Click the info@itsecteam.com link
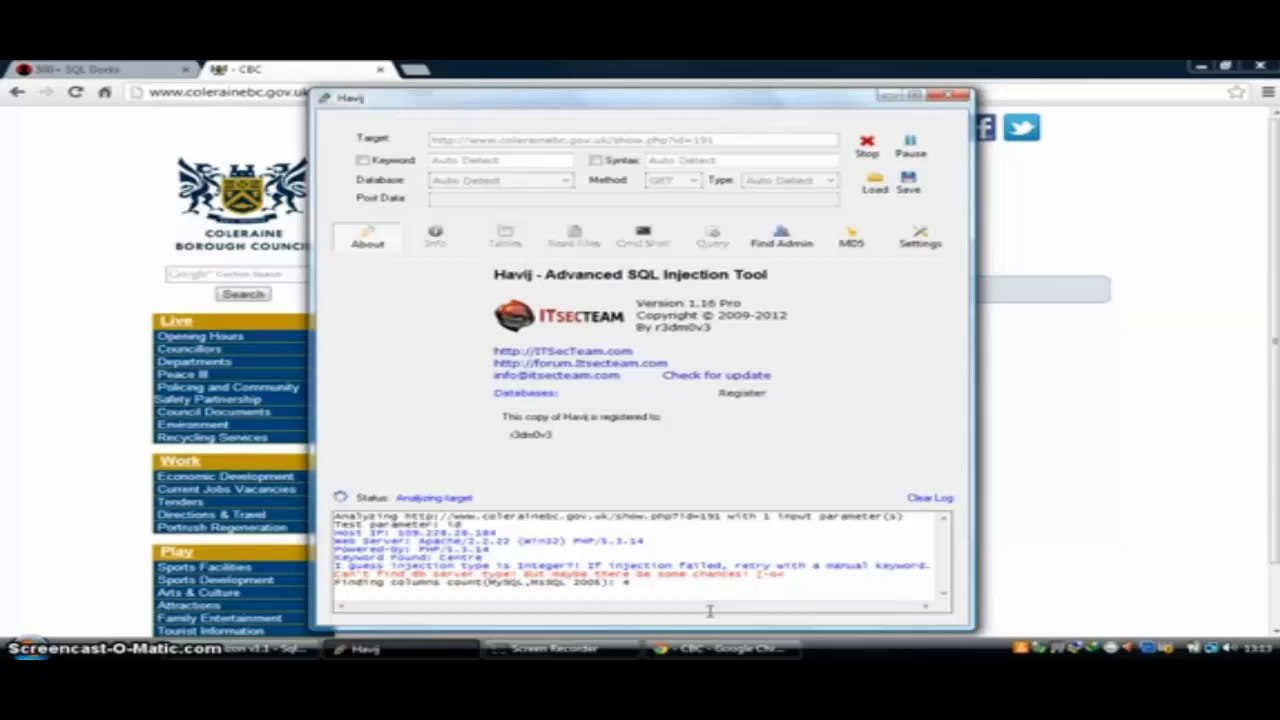Image resolution: width=1280 pixels, height=720 pixels. [x=556, y=375]
